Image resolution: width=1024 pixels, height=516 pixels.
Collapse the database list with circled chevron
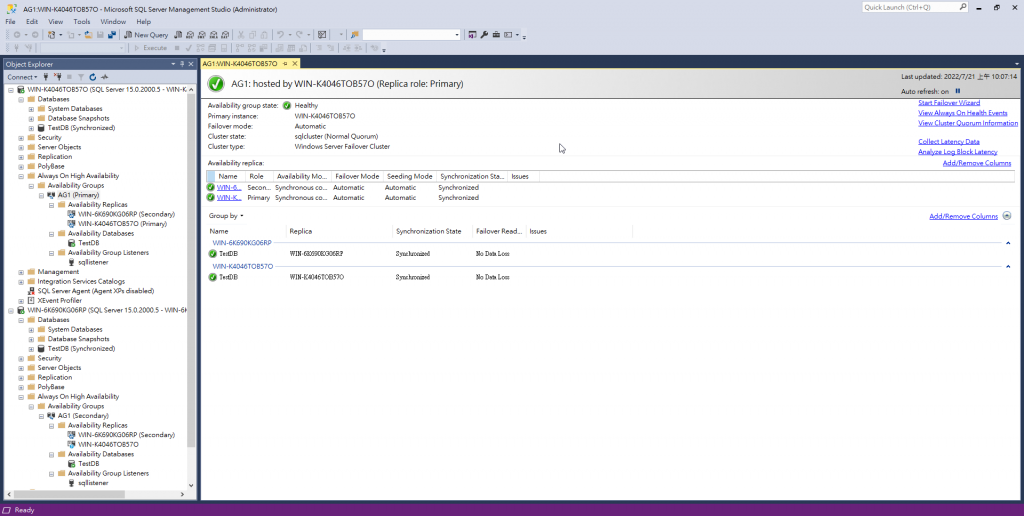[x=1006, y=216]
